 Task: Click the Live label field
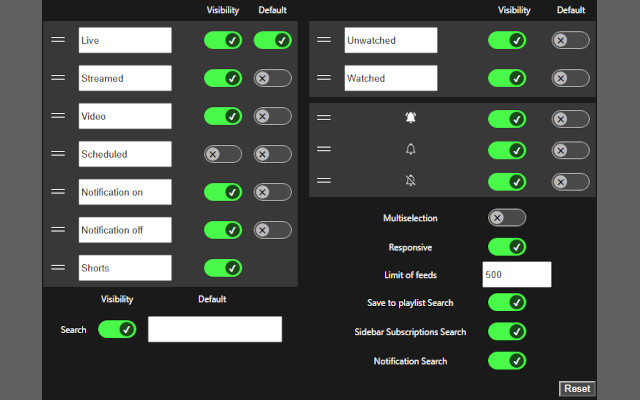click(x=125, y=40)
